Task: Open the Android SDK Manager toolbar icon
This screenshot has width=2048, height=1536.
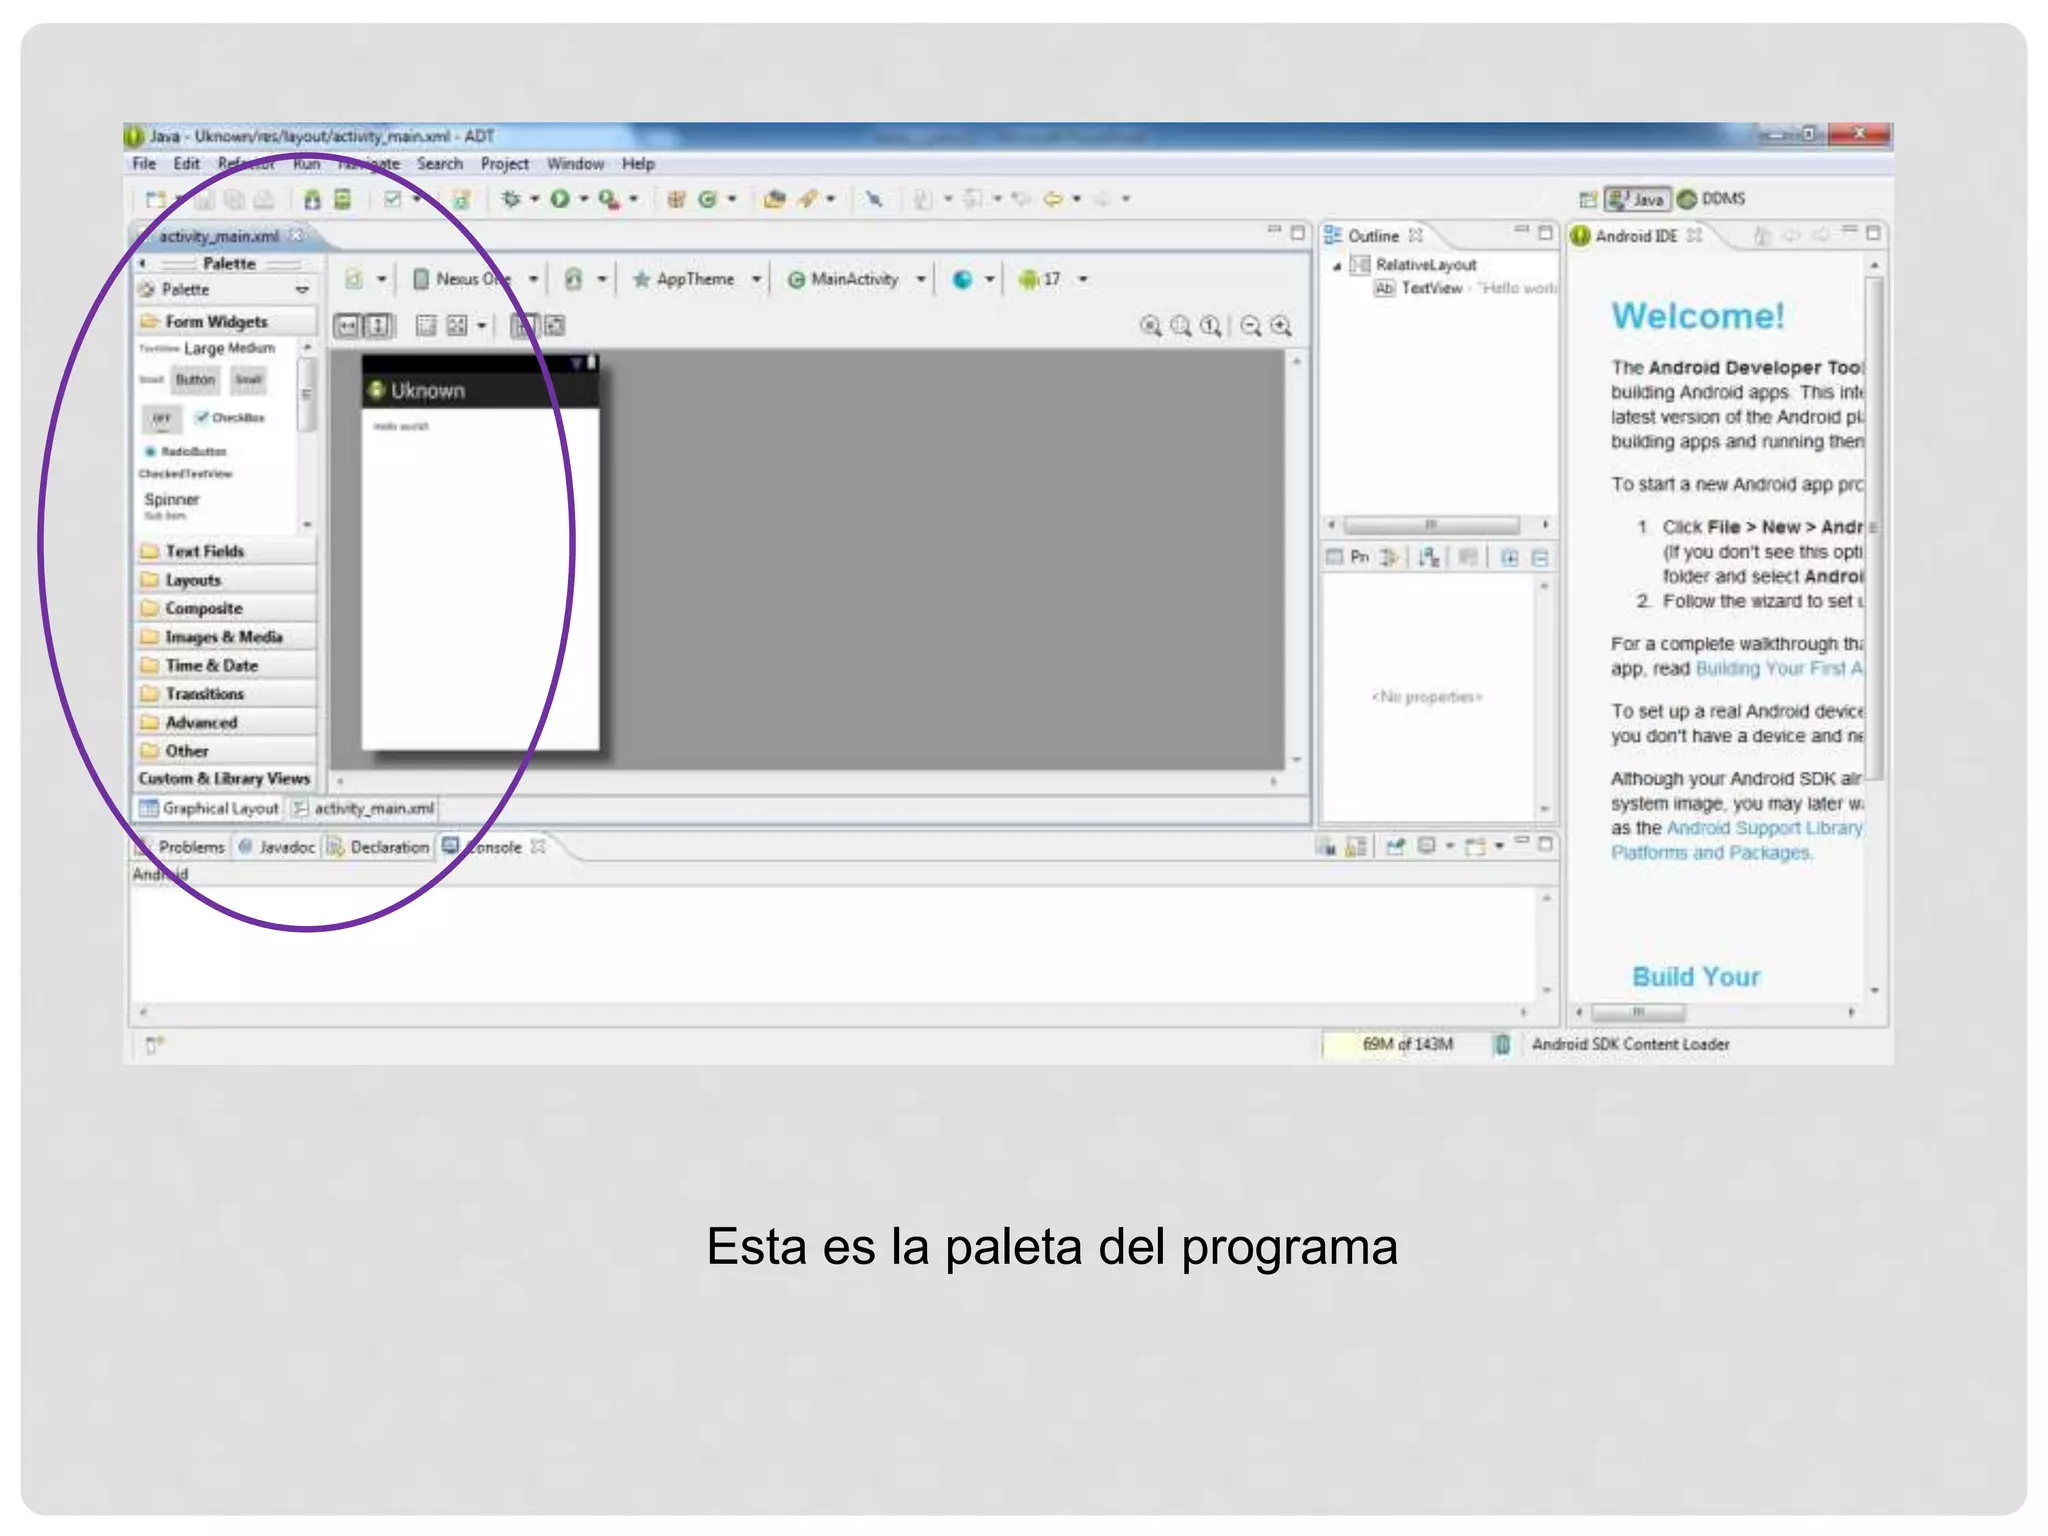Action: coord(313,199)
